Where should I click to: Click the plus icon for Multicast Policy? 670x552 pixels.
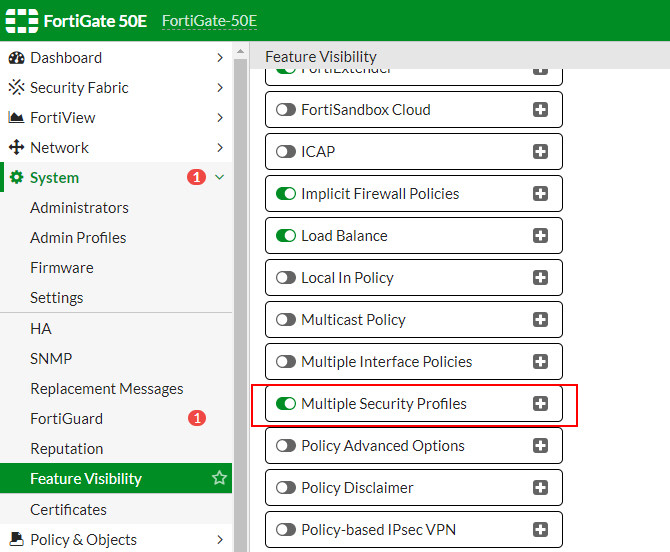pyautogui.click(x=541, y=320)
